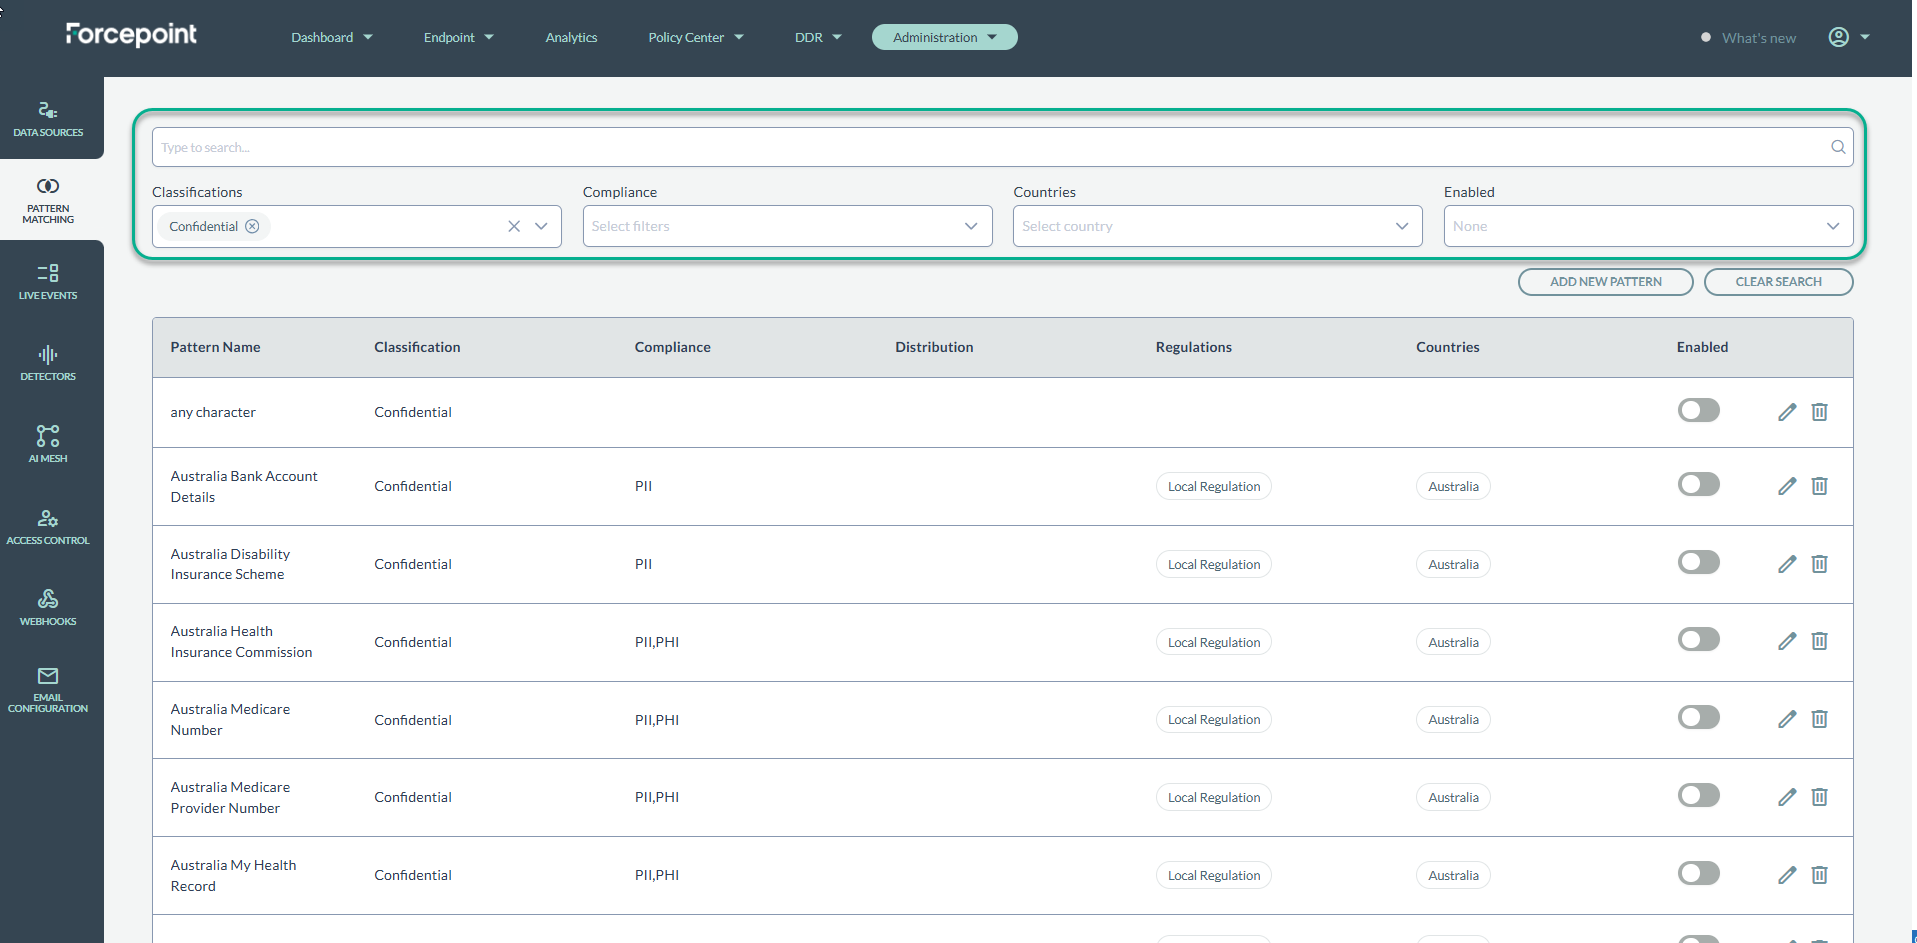The image size is (1917, 943).
Task: Open the Enabled filter dropdown
Action: [x=1648, y=226]
